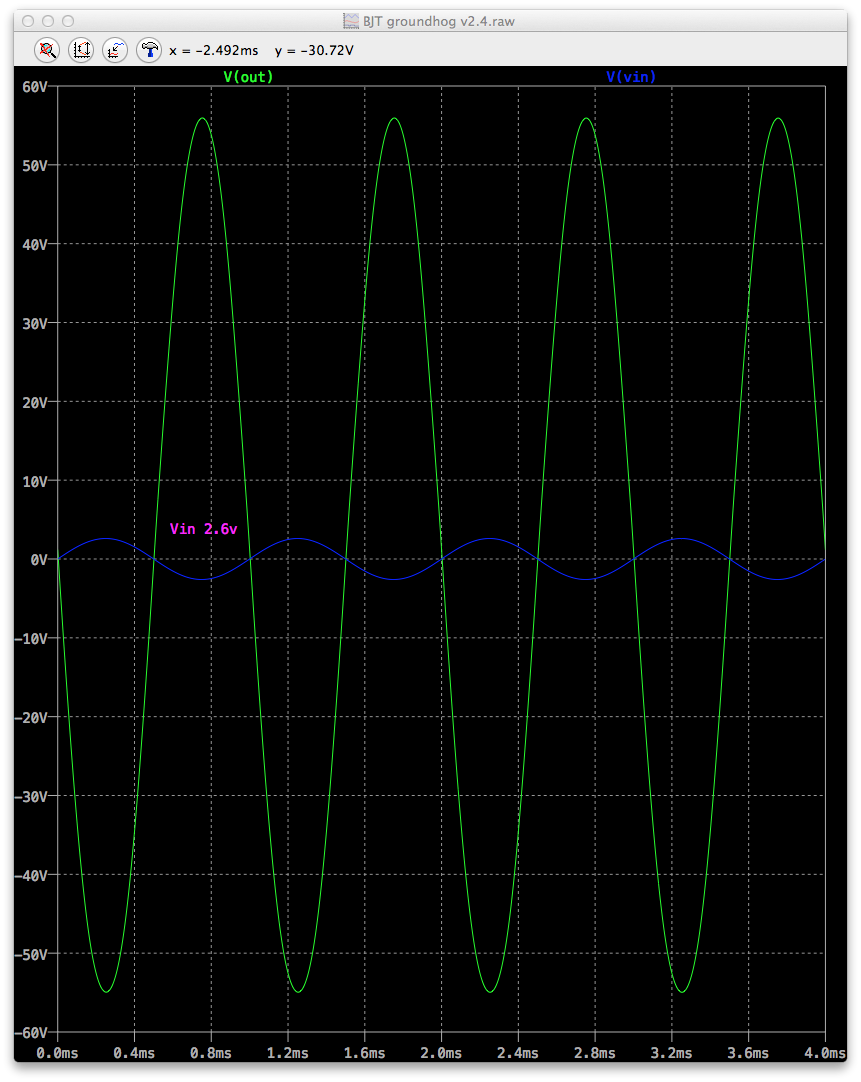Minimize the waveform window
861x1082 pixels.
(48, 21)
